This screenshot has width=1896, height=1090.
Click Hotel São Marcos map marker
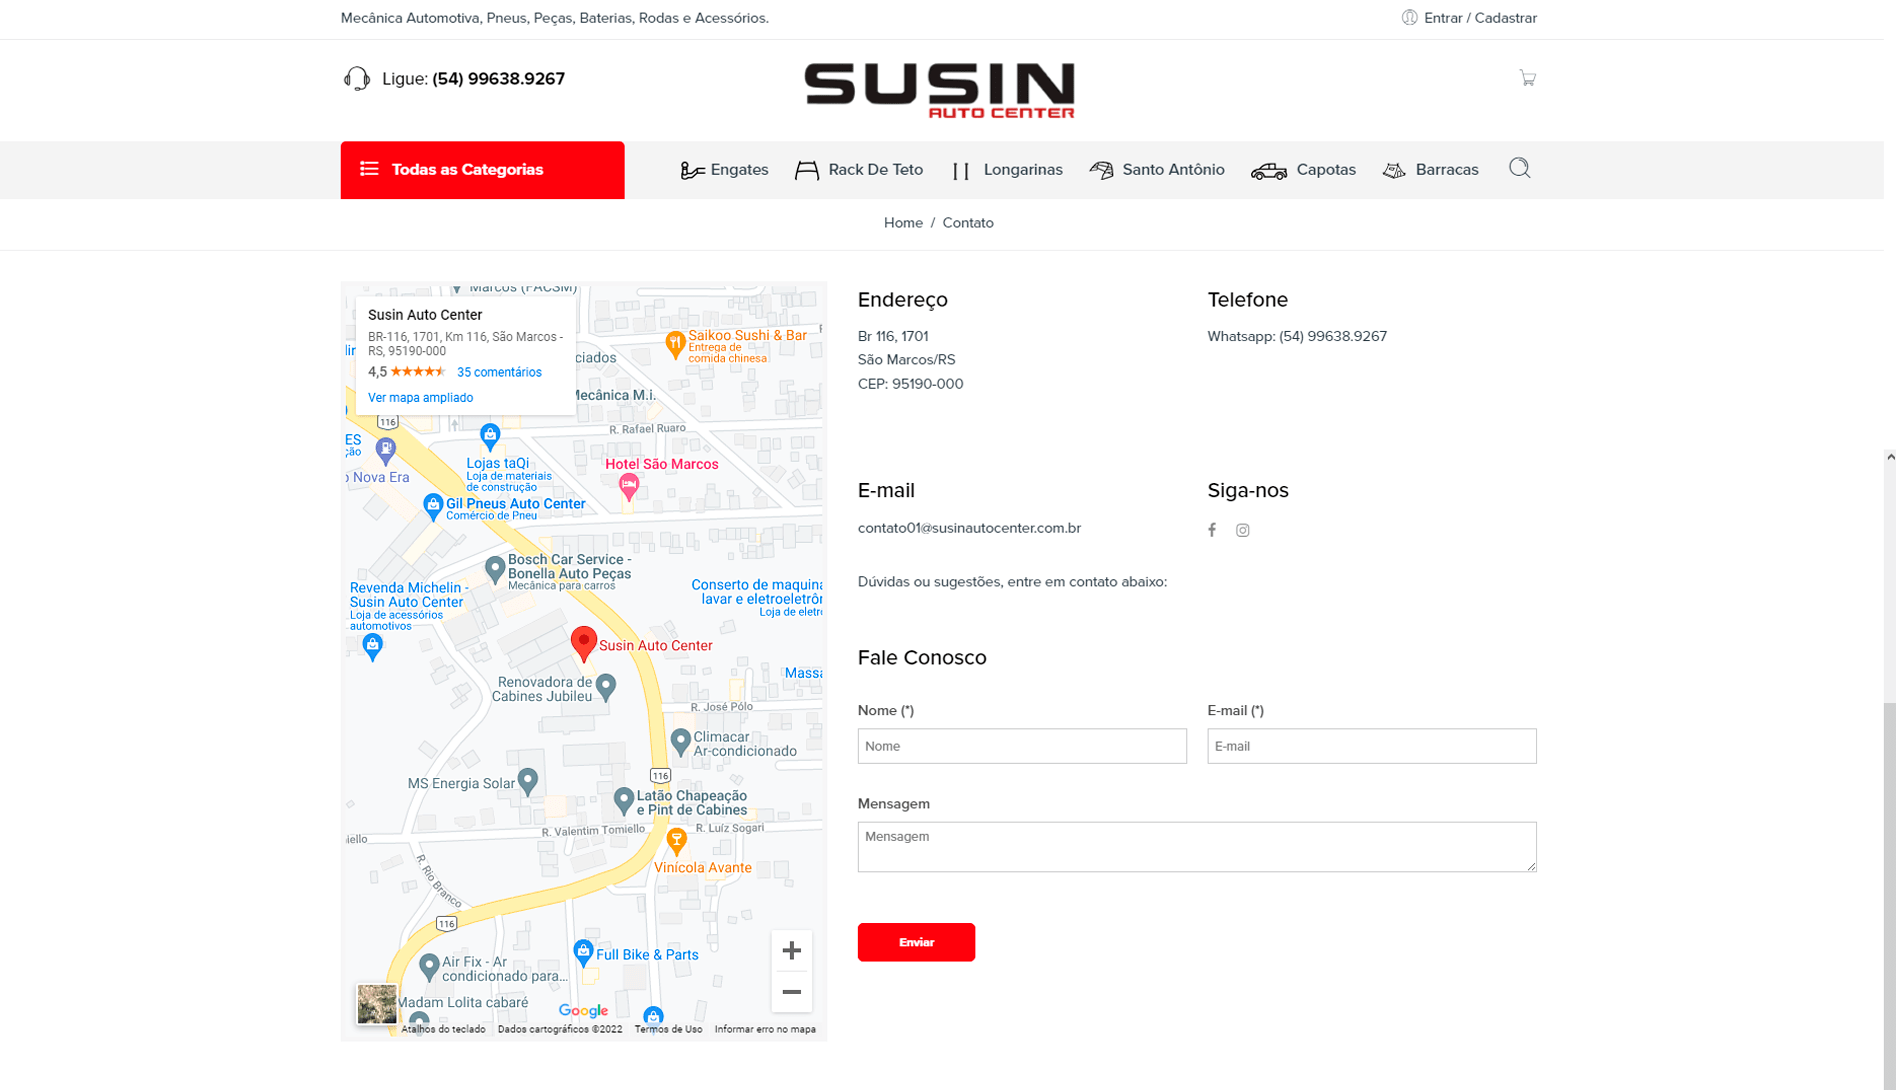coord(628,487)
